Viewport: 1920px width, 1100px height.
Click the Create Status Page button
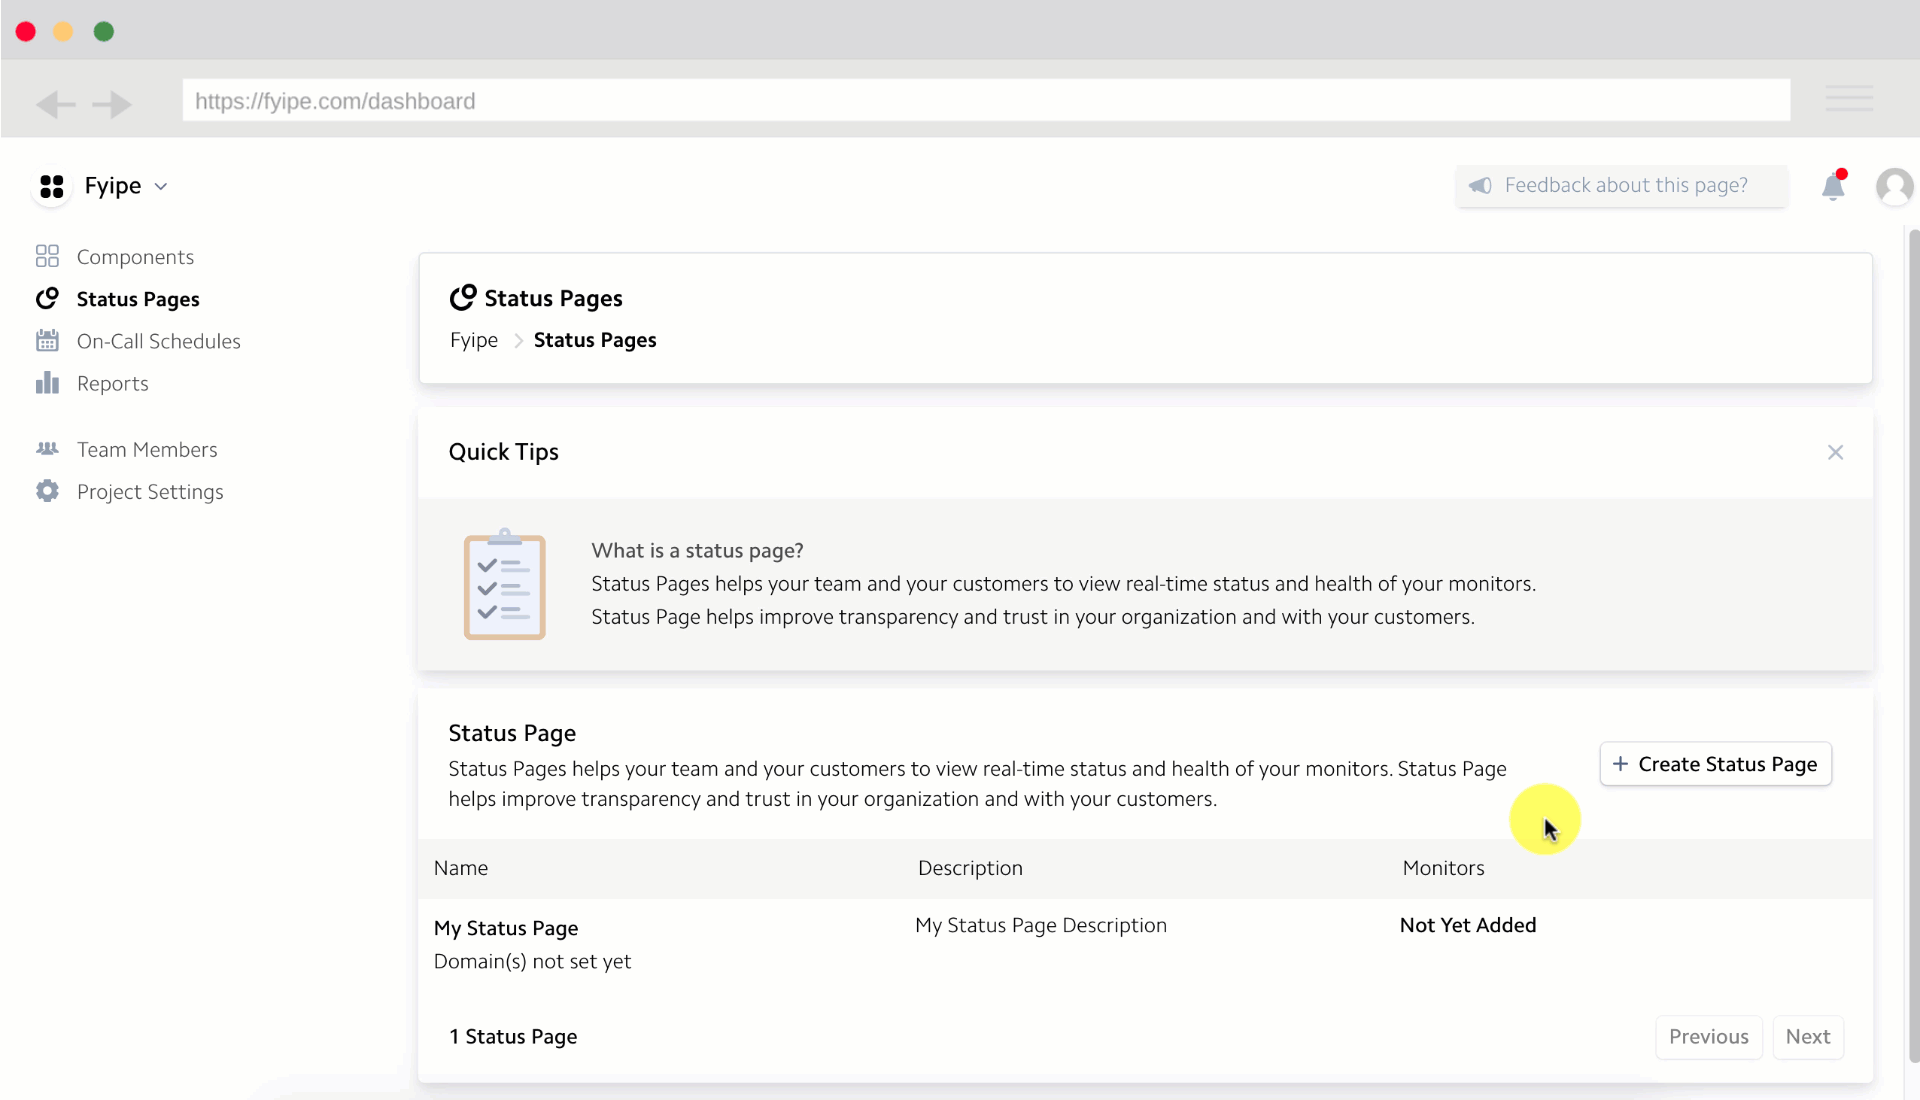tap(1715, 764)
